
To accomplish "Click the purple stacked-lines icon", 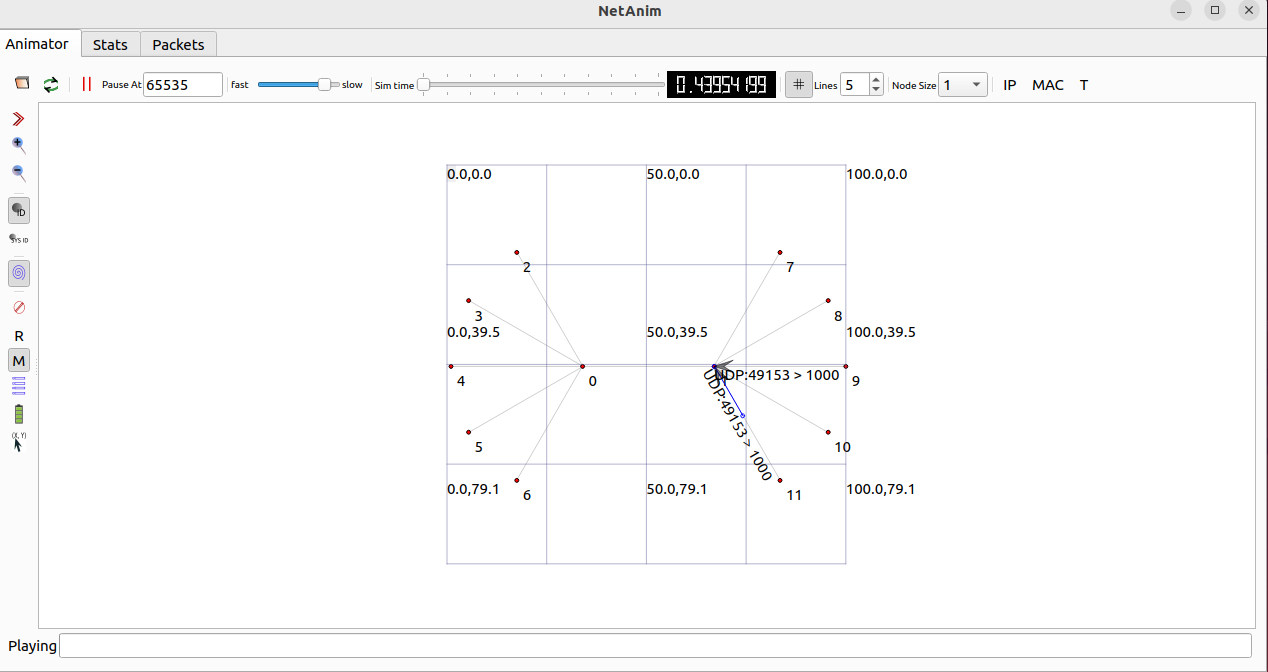I will [x=18, y=385].
